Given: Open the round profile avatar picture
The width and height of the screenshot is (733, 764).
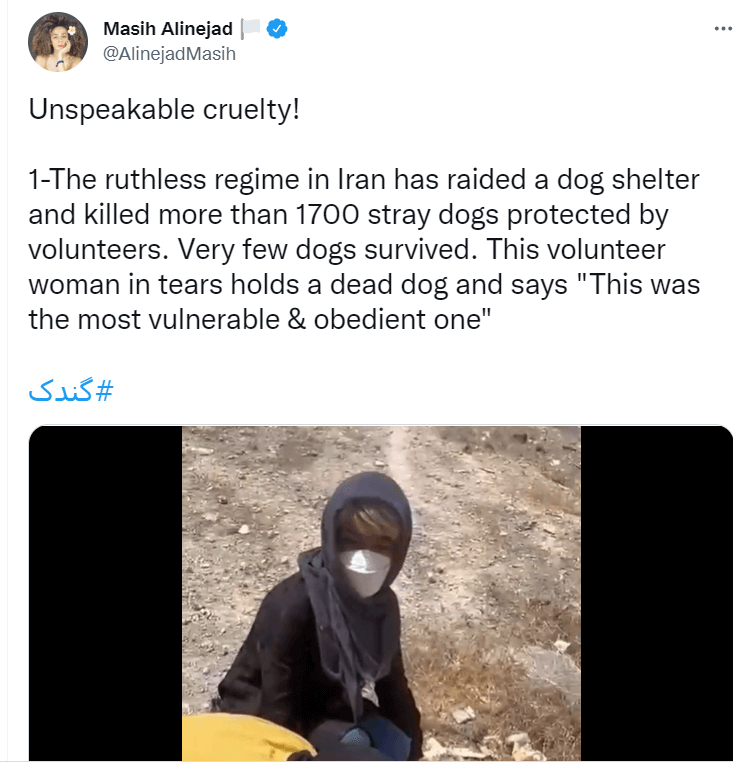Looking at the screenshot, I should (x=58, y=42).
